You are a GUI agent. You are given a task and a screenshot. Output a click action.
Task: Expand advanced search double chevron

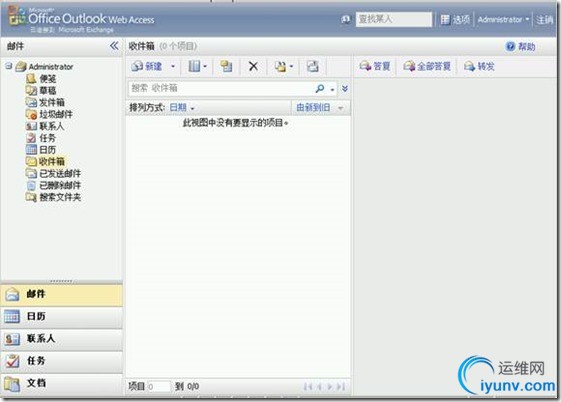[x=345, y=88]
